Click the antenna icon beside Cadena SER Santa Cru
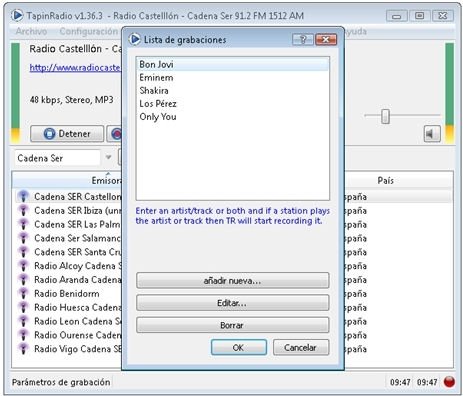The height and width of the screenshot is (396, 463). [23, 252]
